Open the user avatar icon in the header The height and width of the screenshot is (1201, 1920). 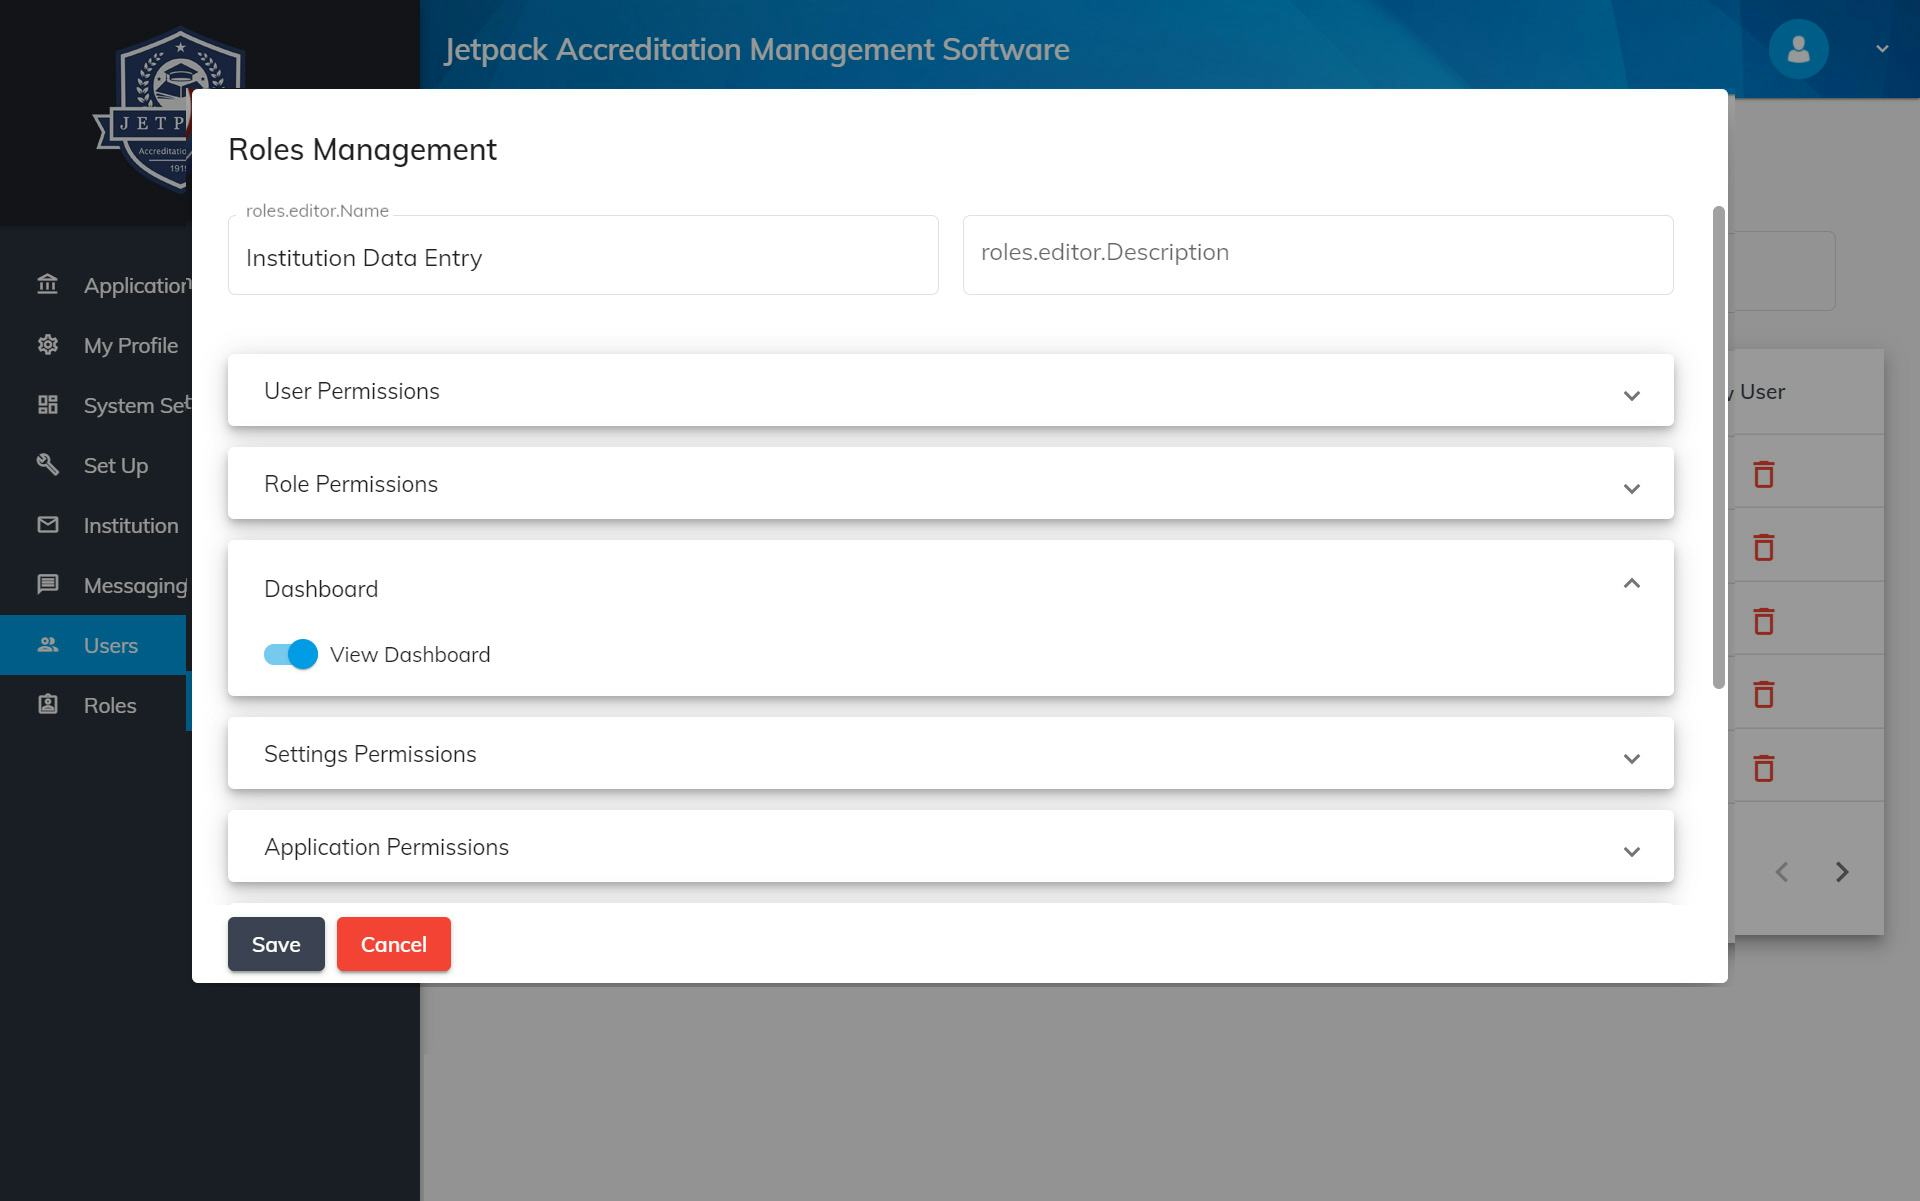[1797, 48]
